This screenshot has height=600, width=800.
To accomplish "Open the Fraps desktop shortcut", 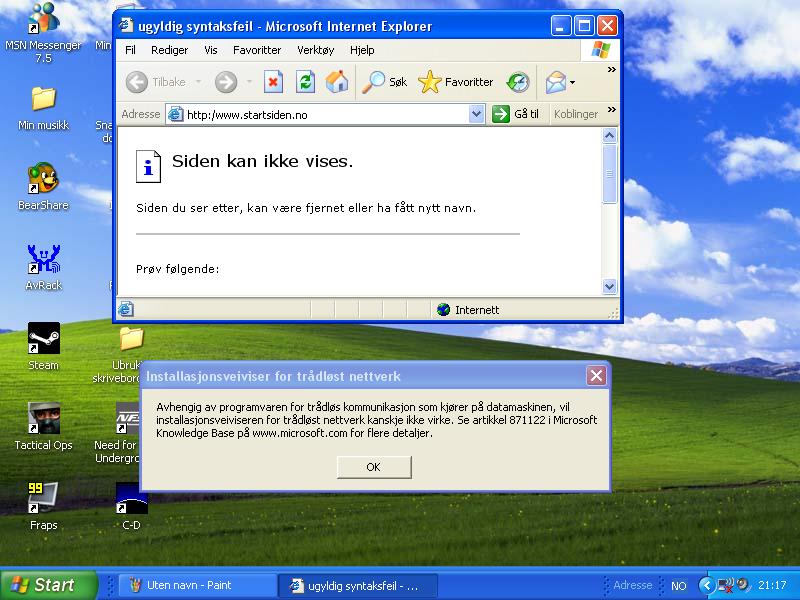I will pos(43,498).
